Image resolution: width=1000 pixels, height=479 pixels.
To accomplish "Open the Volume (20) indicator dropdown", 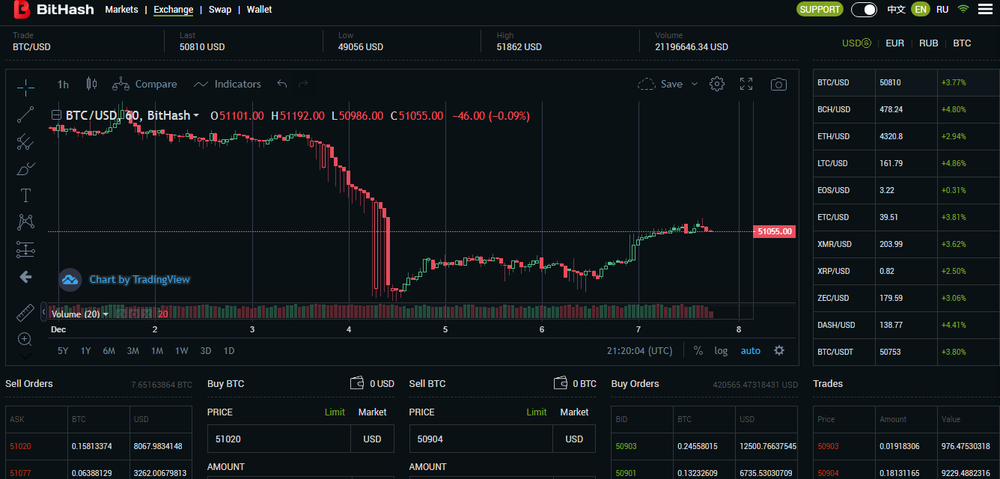I will [105, 314].
